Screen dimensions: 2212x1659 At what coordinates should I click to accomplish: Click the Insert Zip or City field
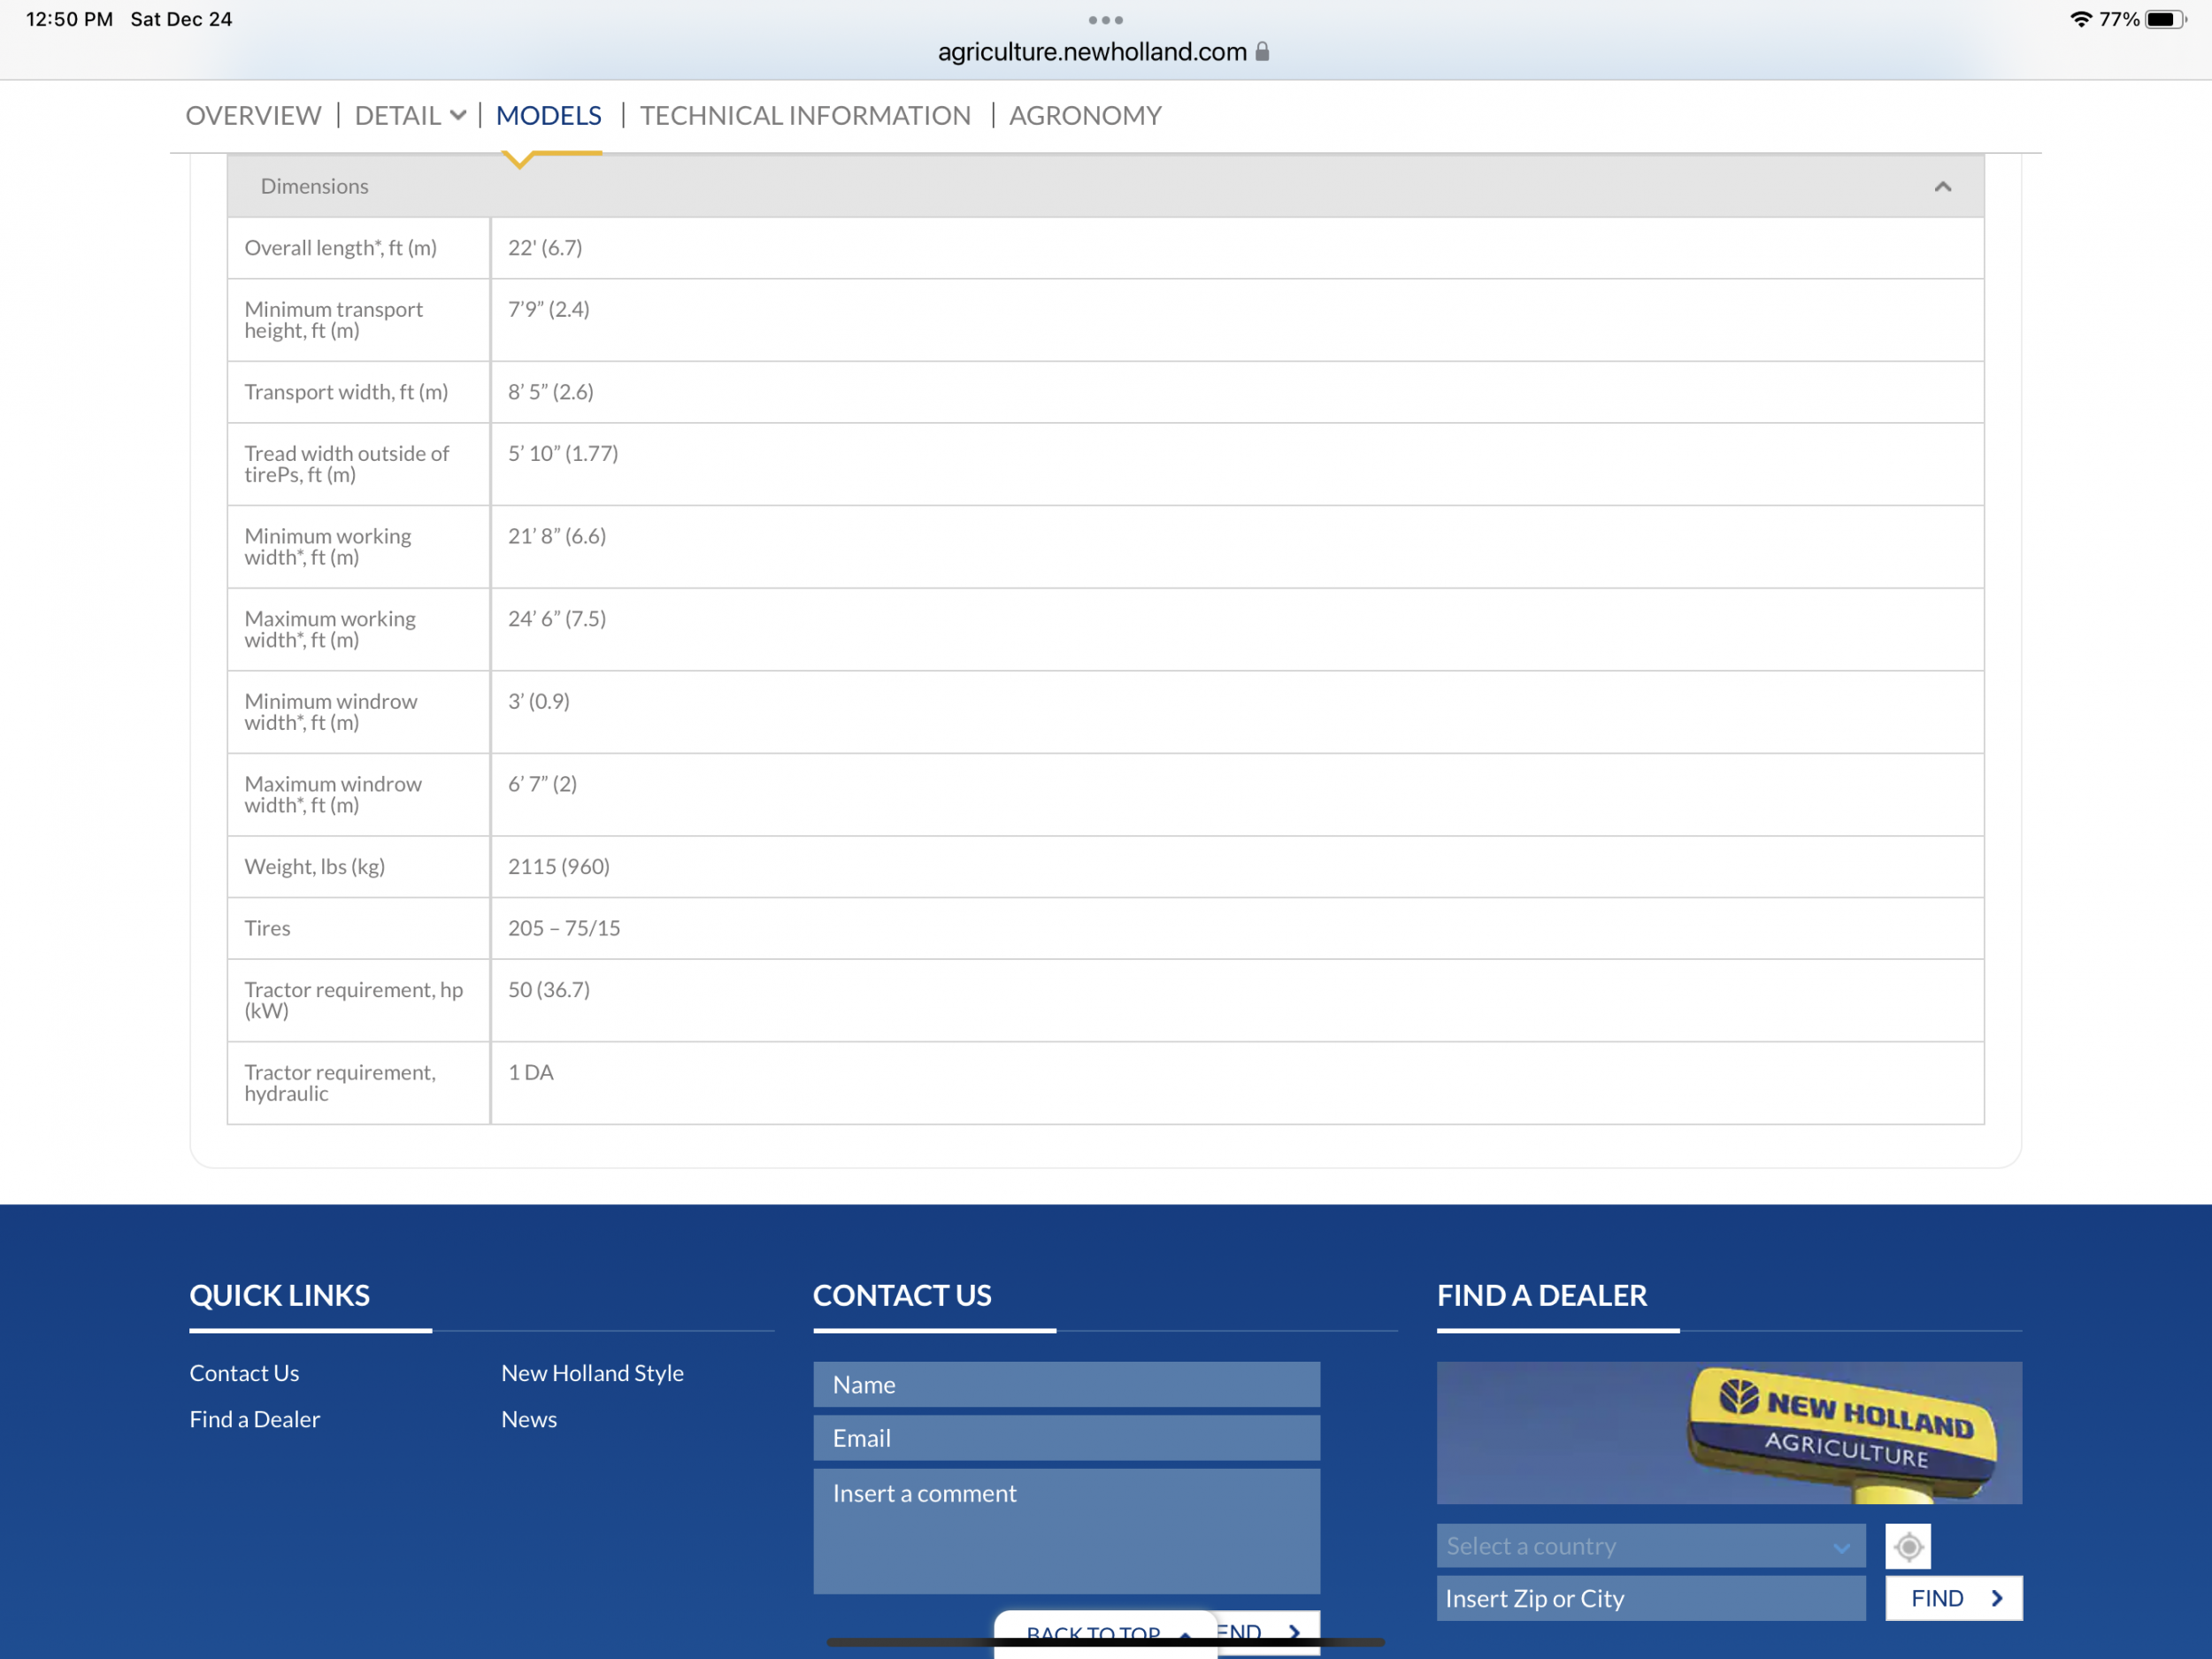click(1651, 1598)
